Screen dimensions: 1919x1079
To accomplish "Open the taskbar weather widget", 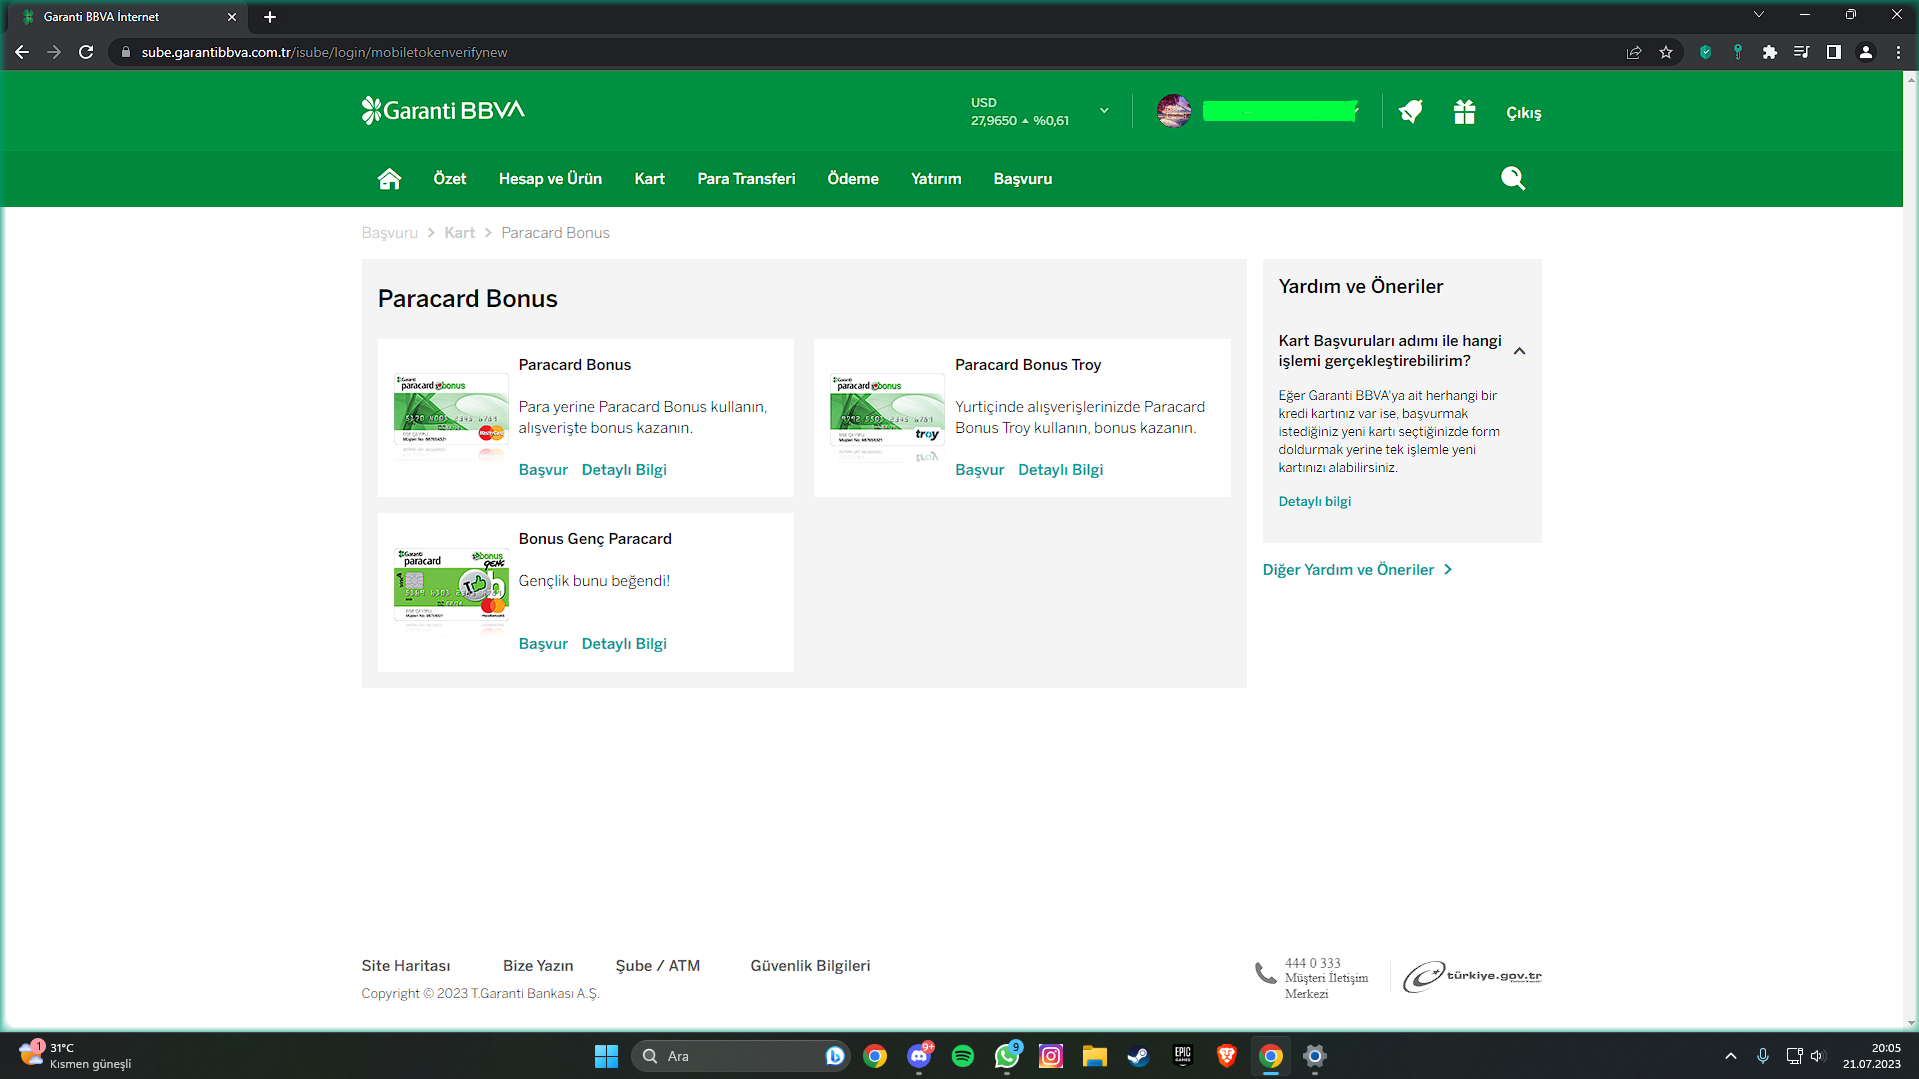I will tap(76, 1056).
